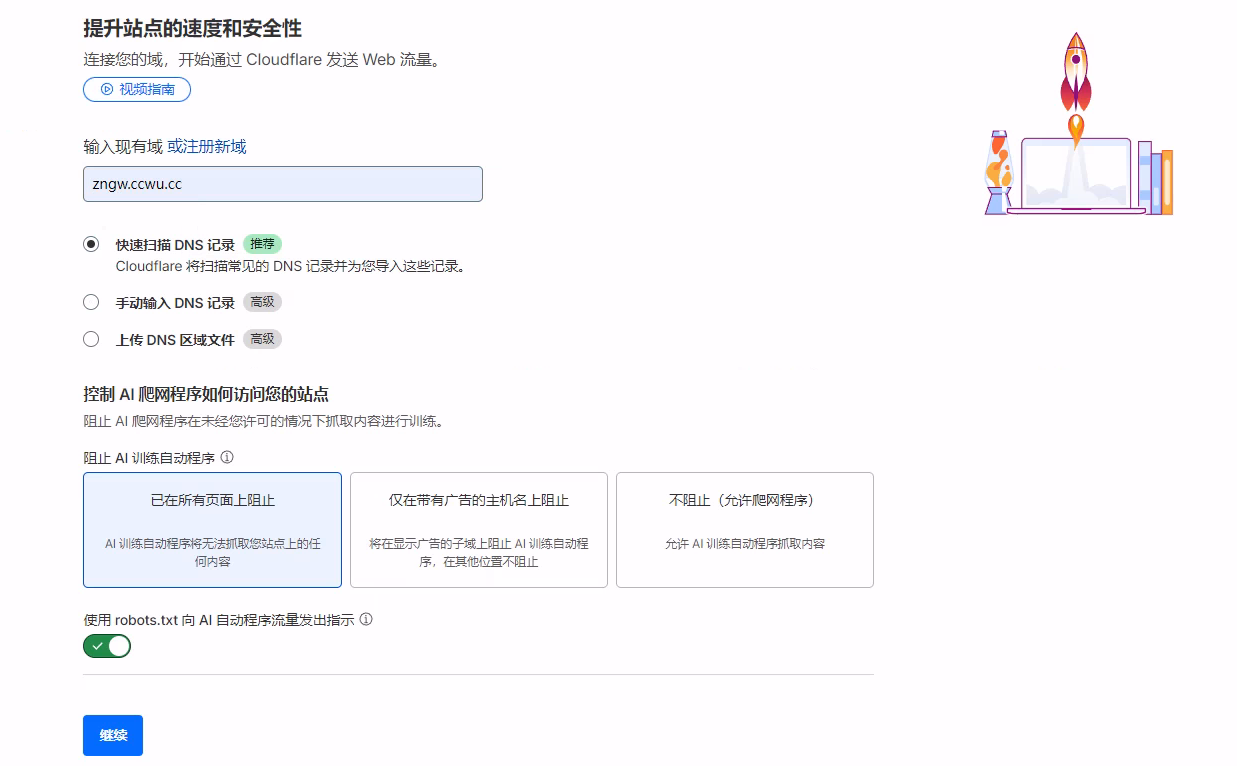Choose 仅在带有广告的主机名上阻止 option card
This screenshot has height=766, width=1237.
coord(478,529)
